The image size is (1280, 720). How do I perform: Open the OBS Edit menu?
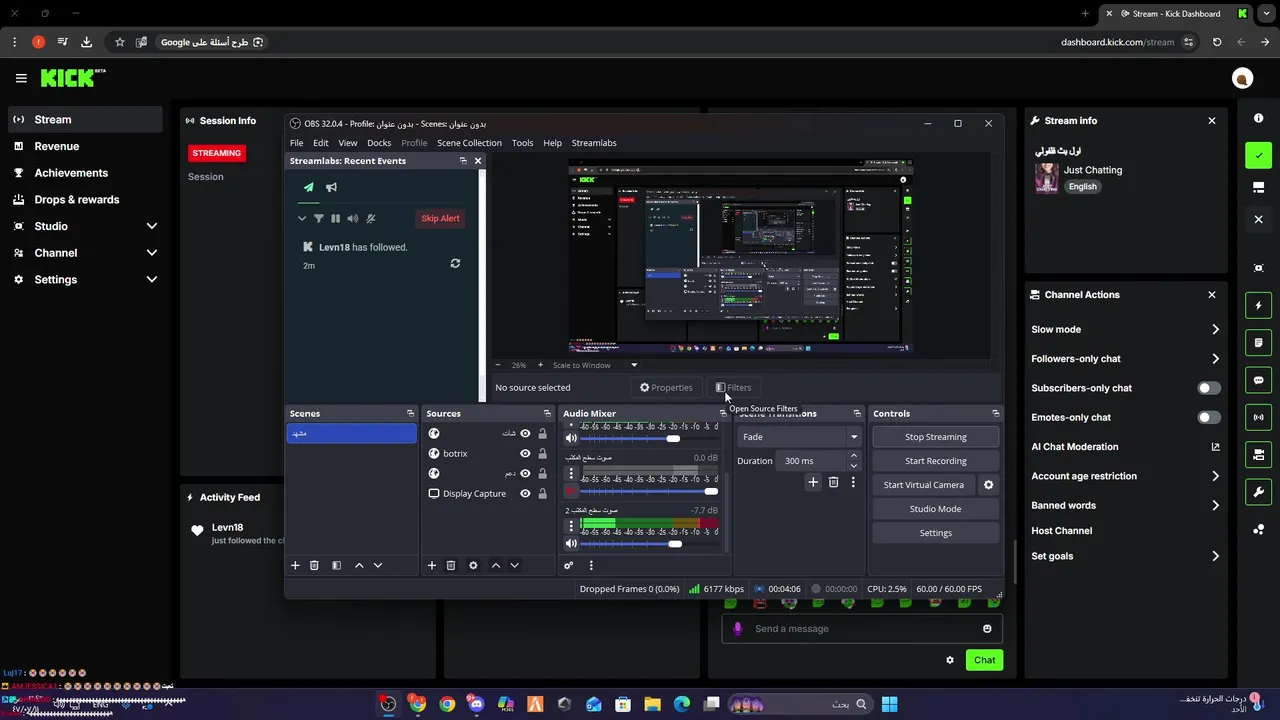pos(320,143)
